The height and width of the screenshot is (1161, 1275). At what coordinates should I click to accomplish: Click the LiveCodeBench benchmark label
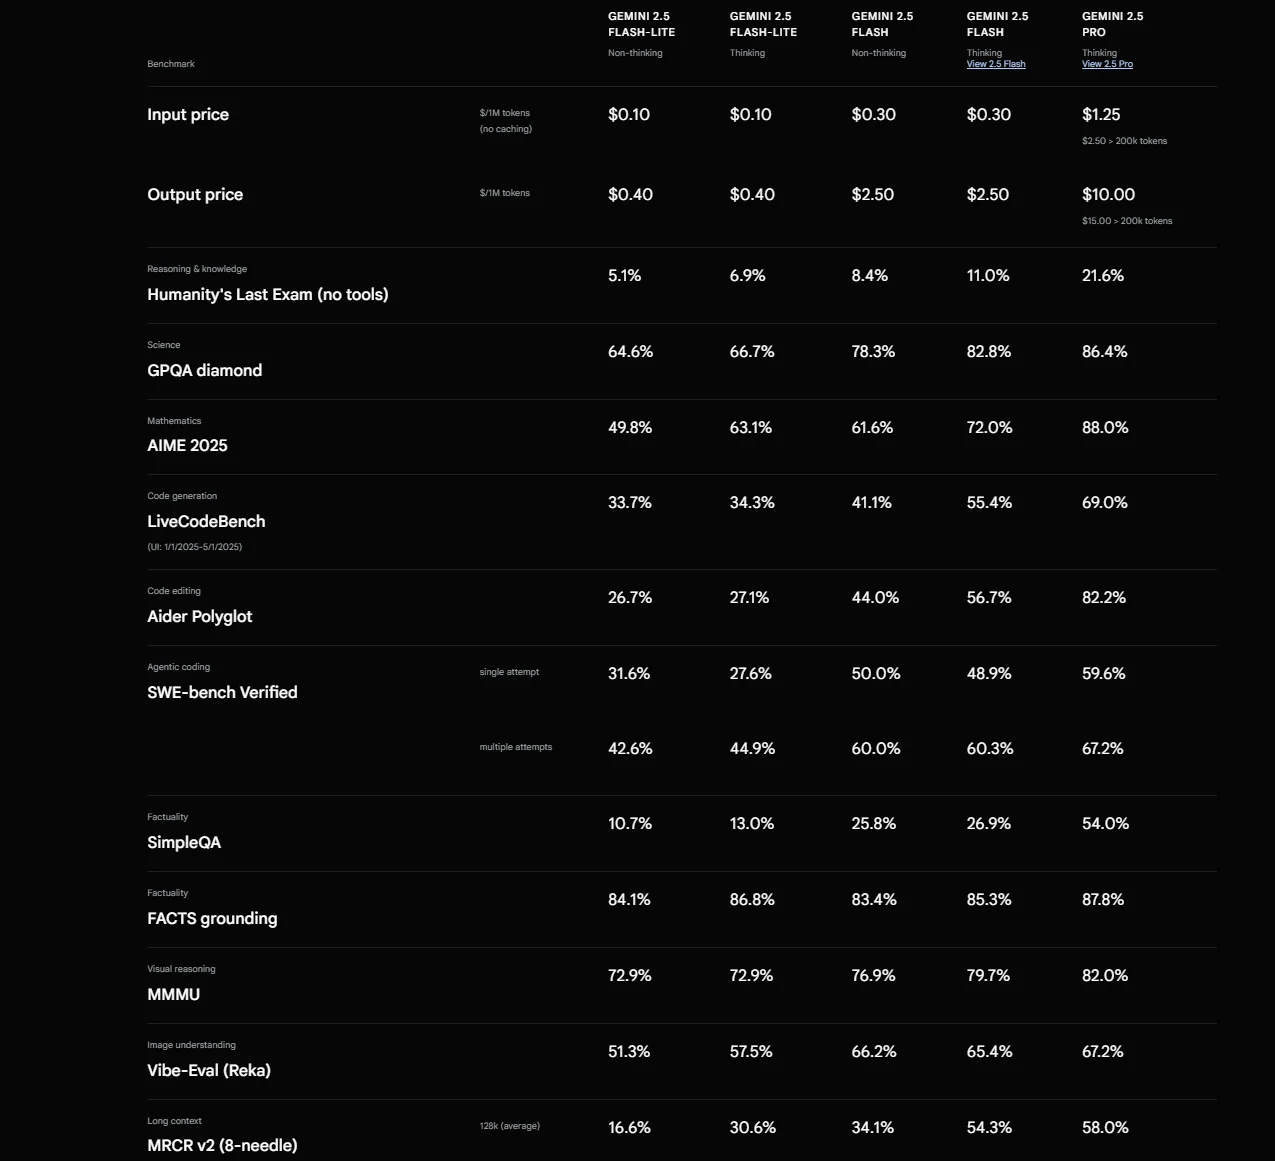(x=206, y=521)
